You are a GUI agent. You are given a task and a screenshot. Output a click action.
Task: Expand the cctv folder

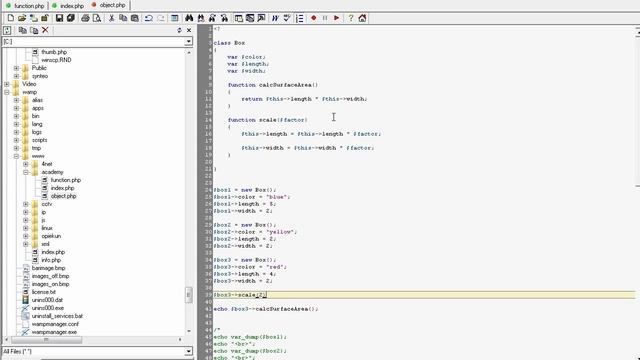pos(26,204)
